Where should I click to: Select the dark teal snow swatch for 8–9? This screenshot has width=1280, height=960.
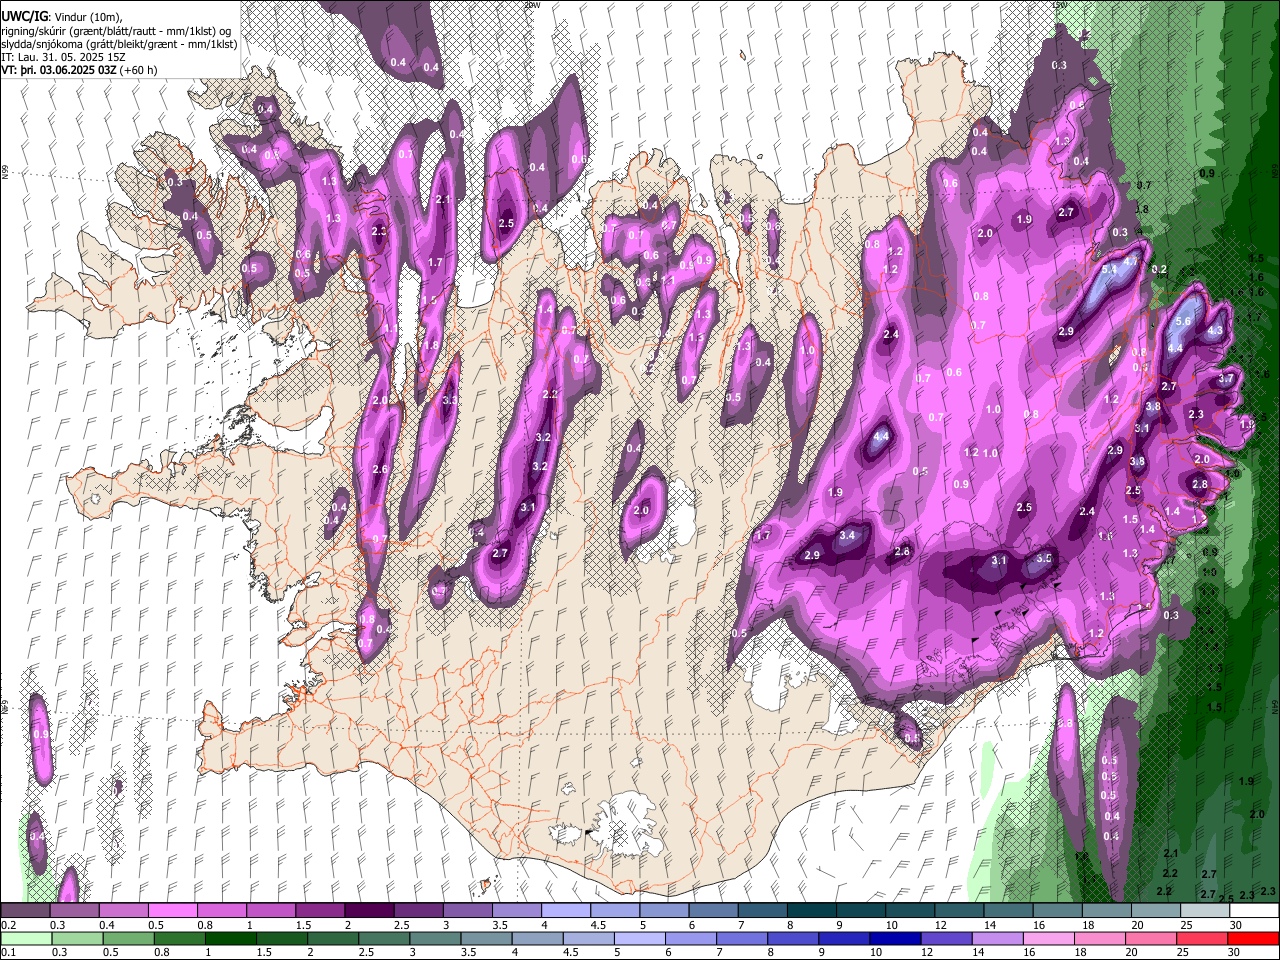pyautogui.click(x=812, y=911)
